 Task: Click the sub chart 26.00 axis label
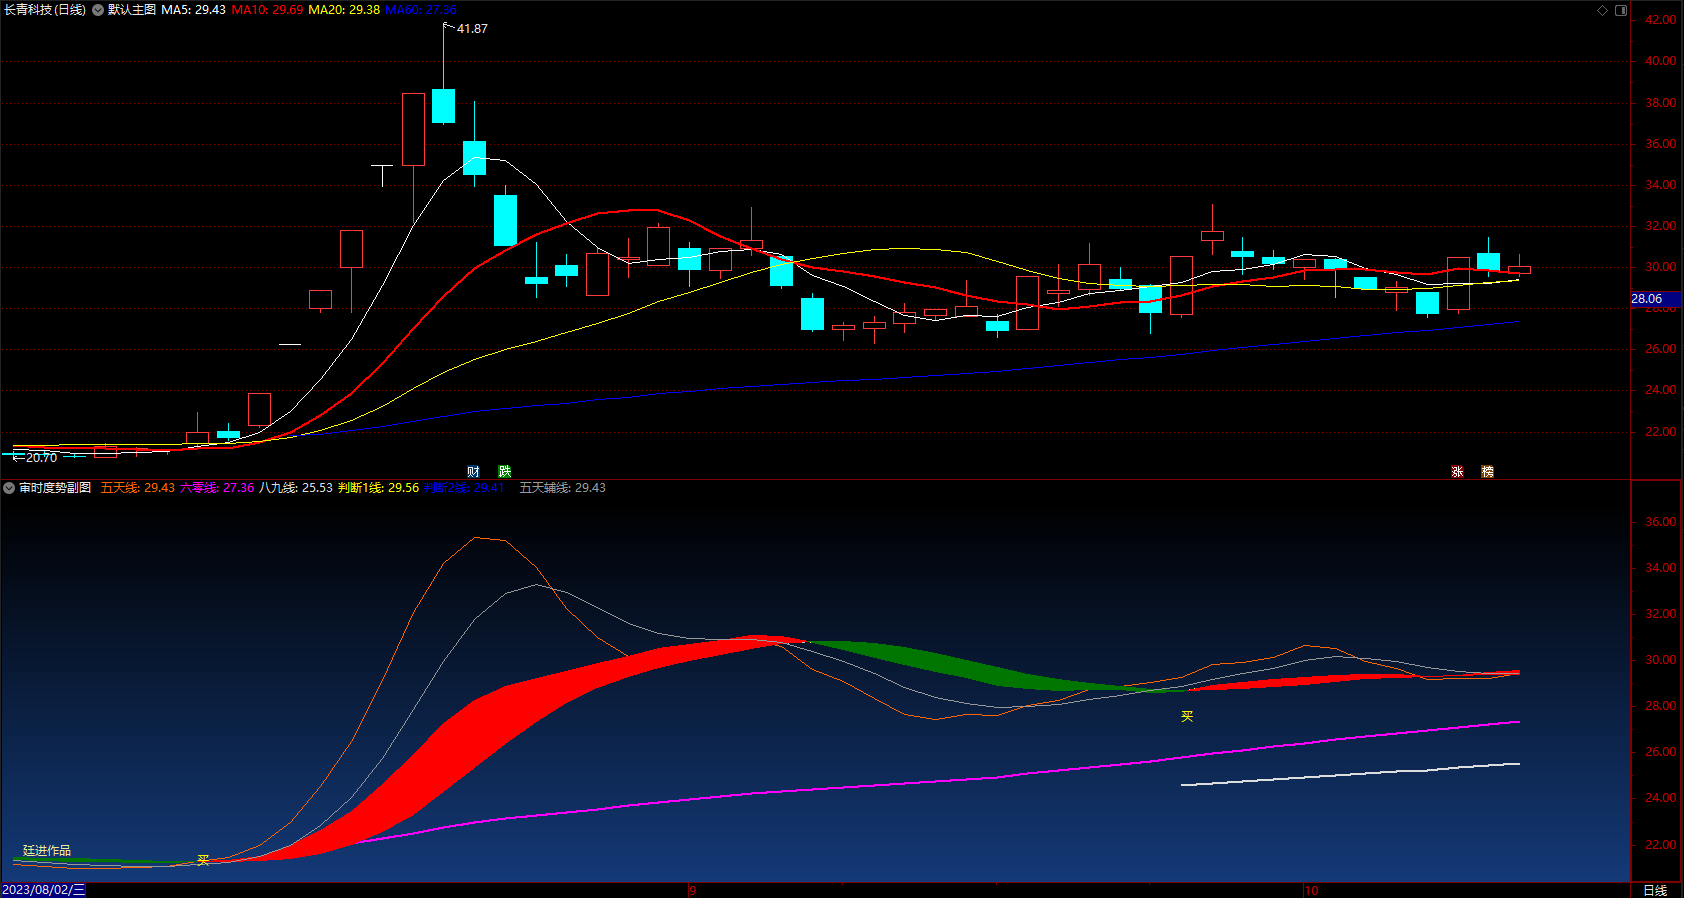point(1660,752)
